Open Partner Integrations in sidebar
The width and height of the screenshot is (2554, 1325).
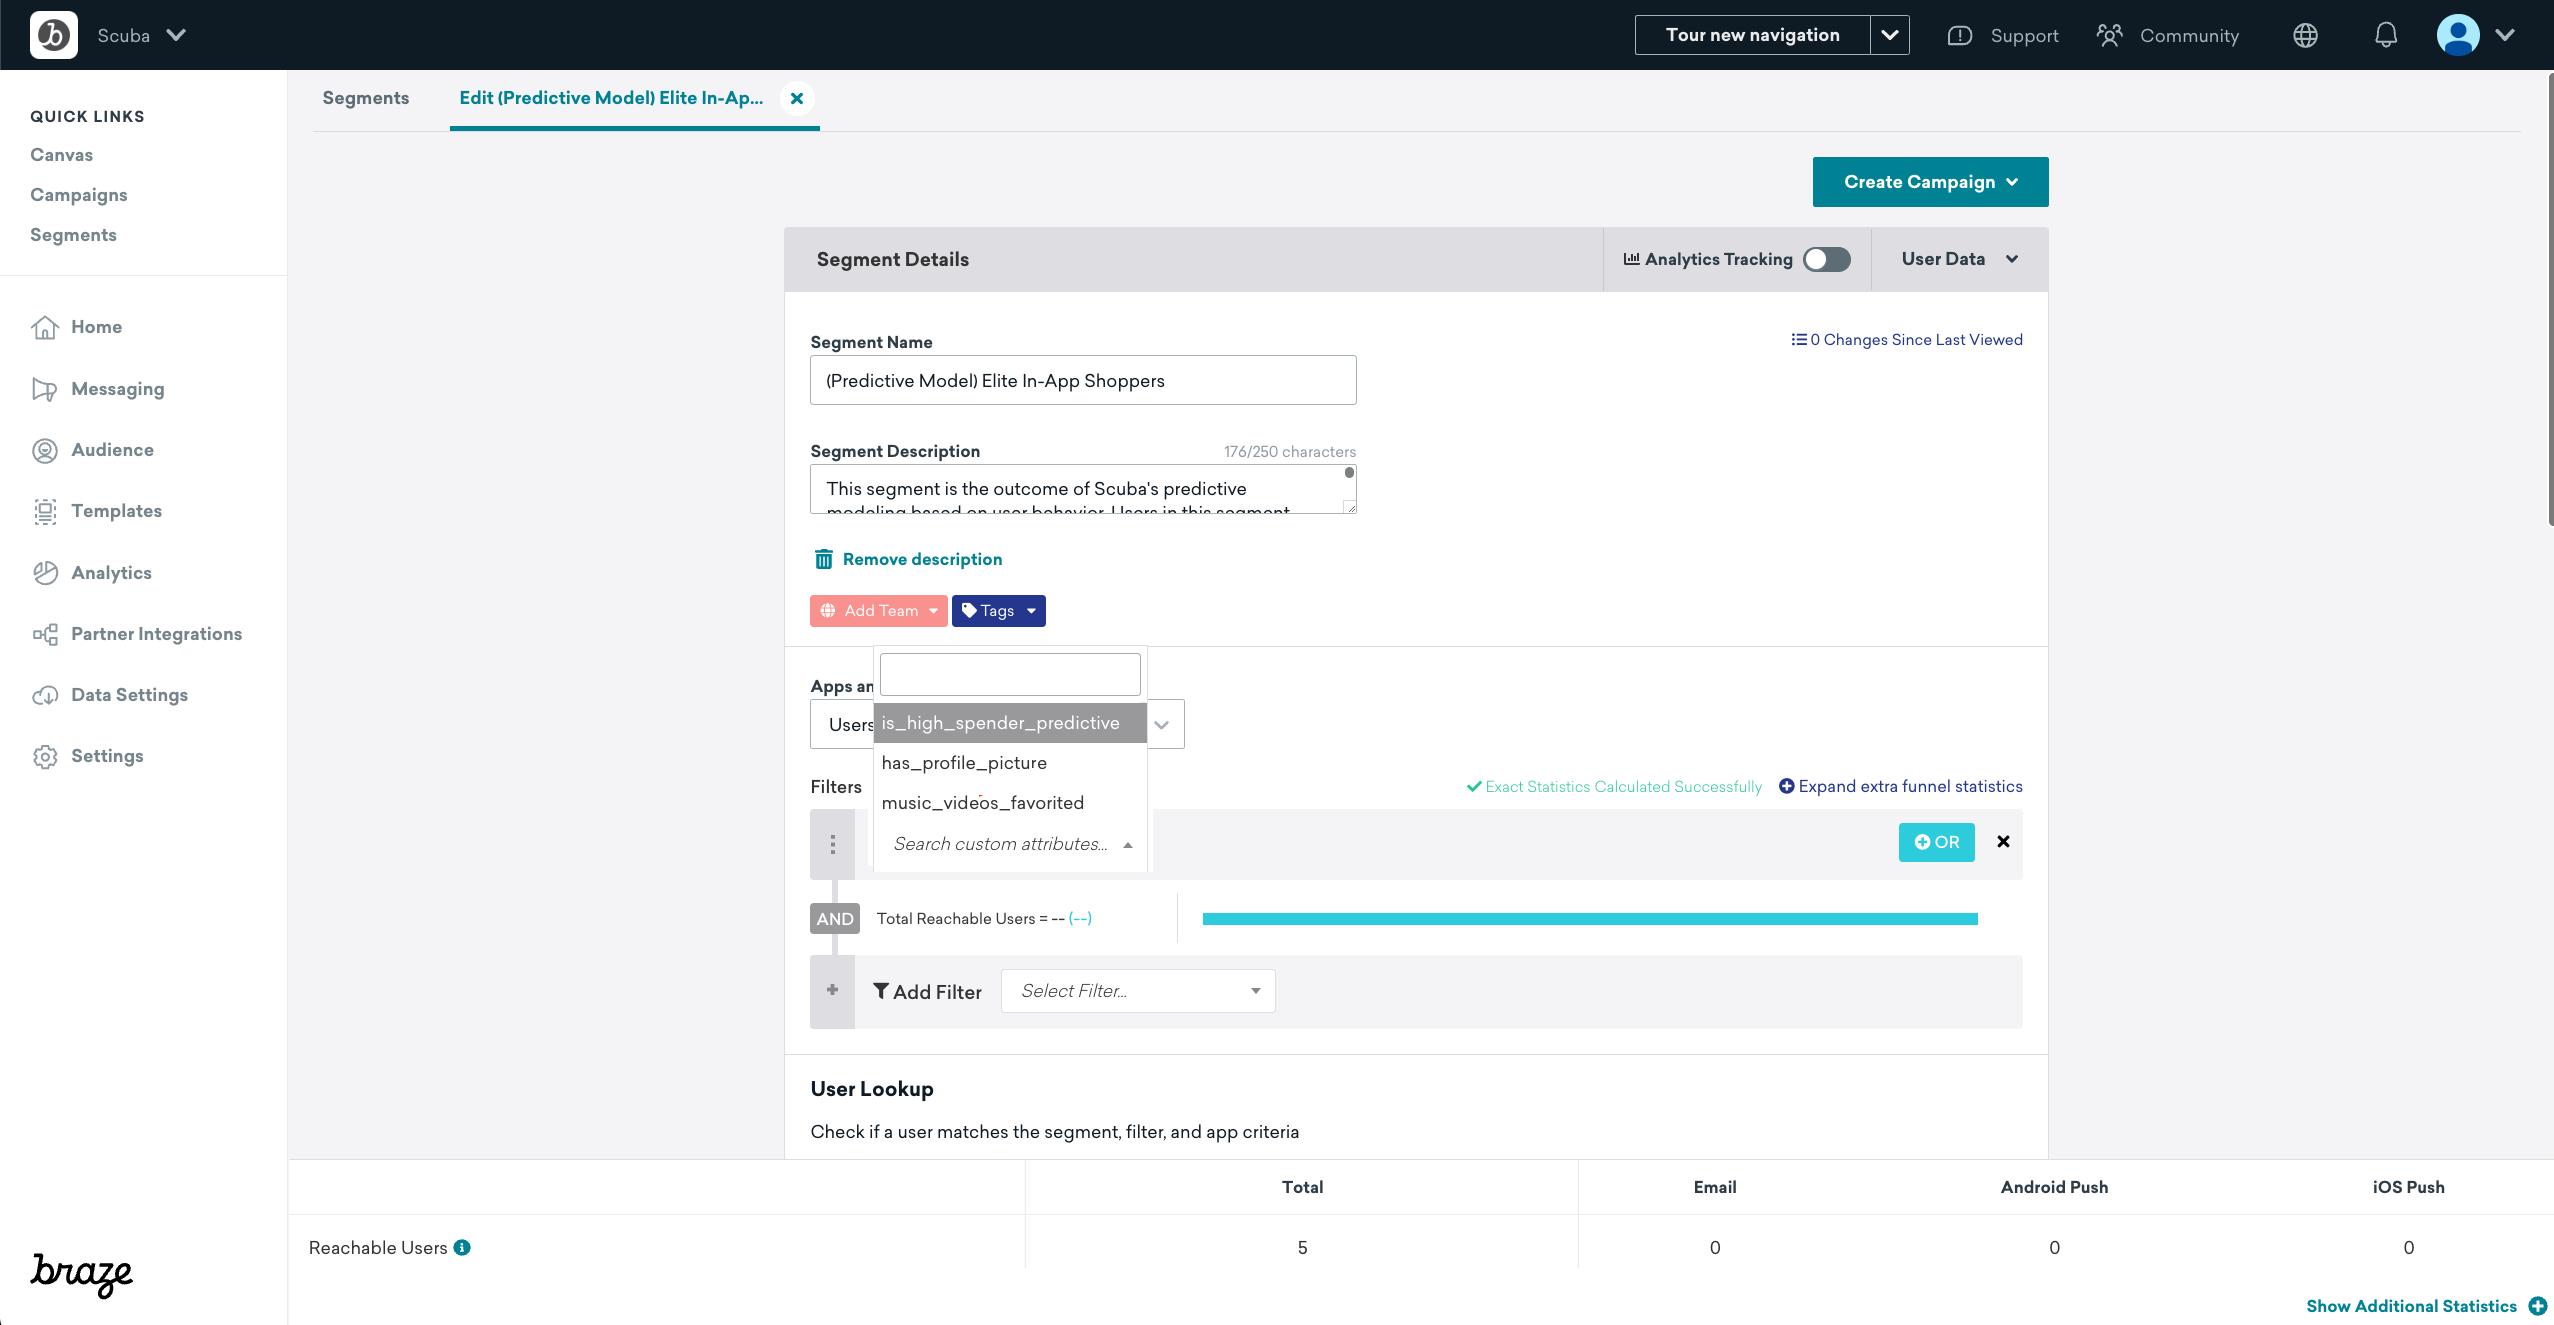tap(156, 634)
